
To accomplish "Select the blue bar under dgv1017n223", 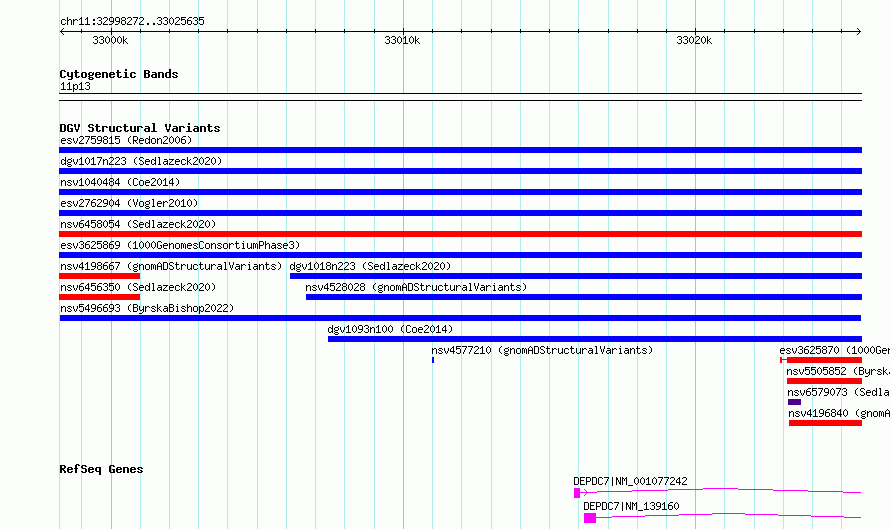I will (460, 171).
